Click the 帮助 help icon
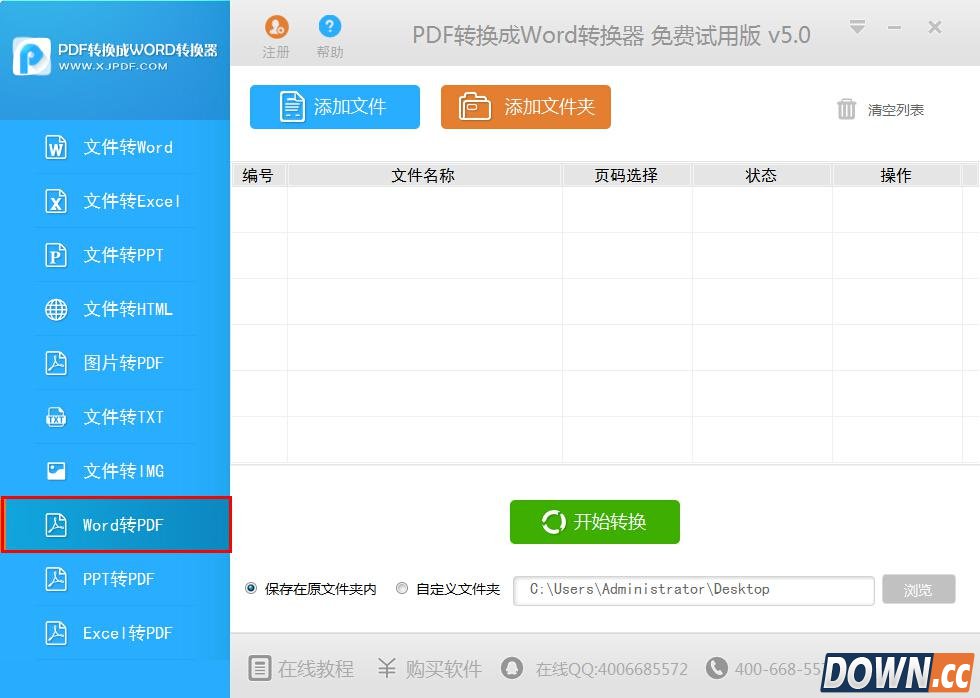980x698 pixels. click(330, 33)
